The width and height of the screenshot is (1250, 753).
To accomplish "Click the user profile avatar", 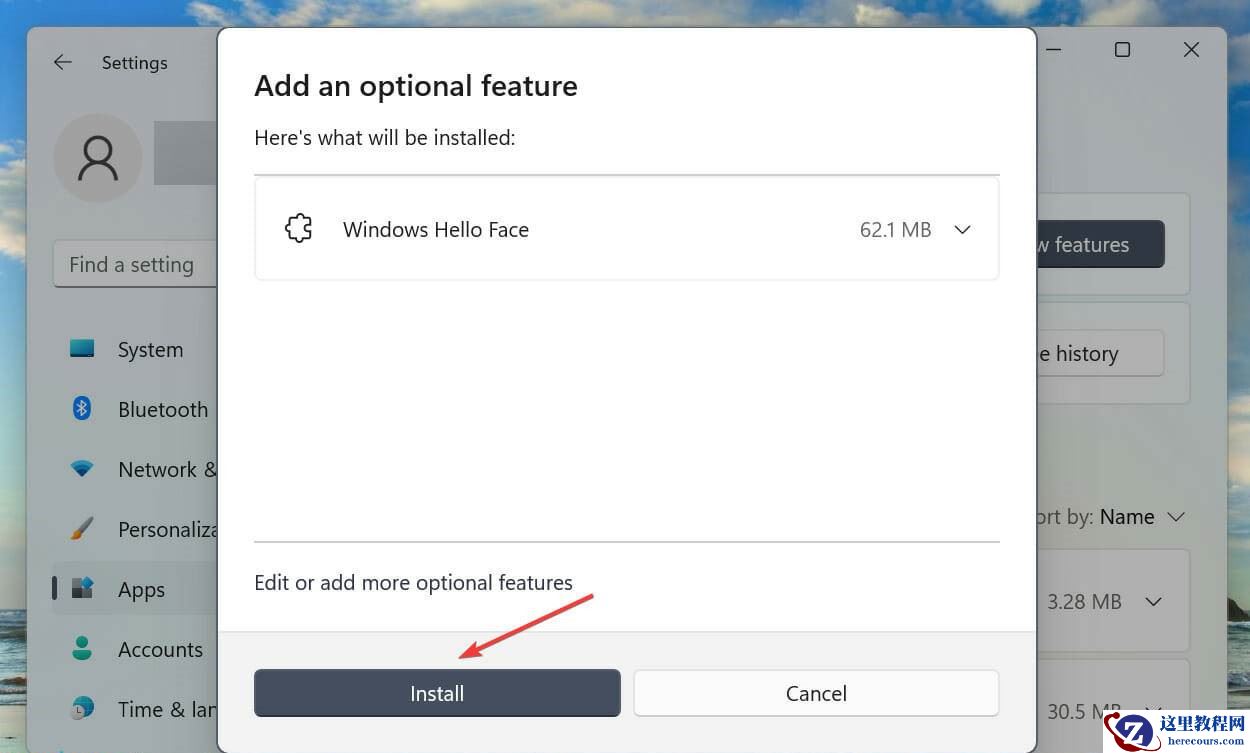I will click(x=97, y=158).
